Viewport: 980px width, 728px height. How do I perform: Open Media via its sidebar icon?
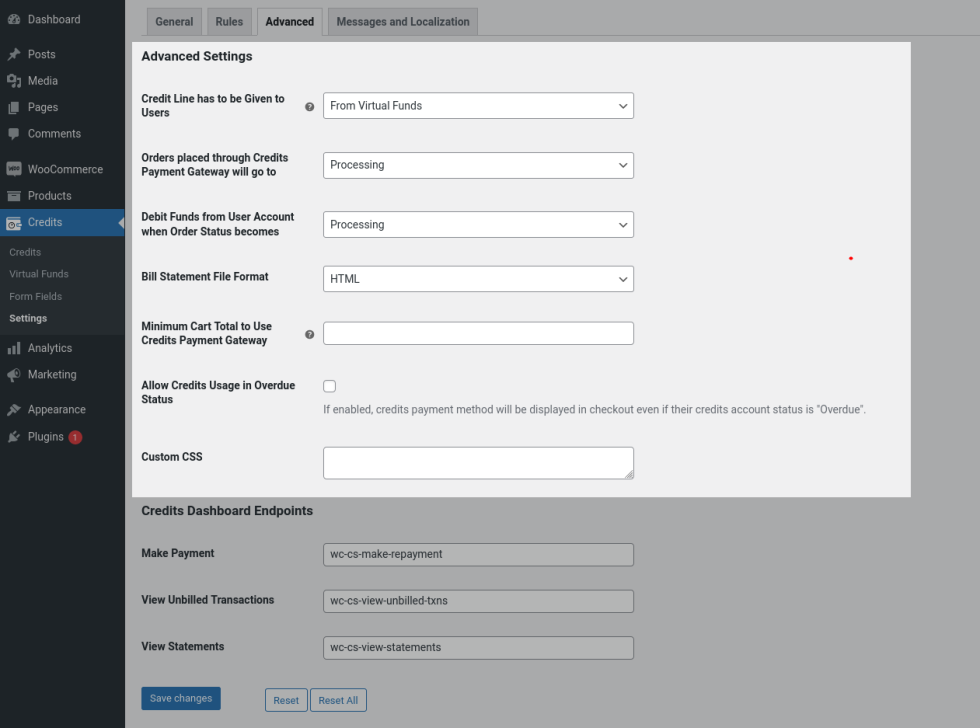(14, 81)
